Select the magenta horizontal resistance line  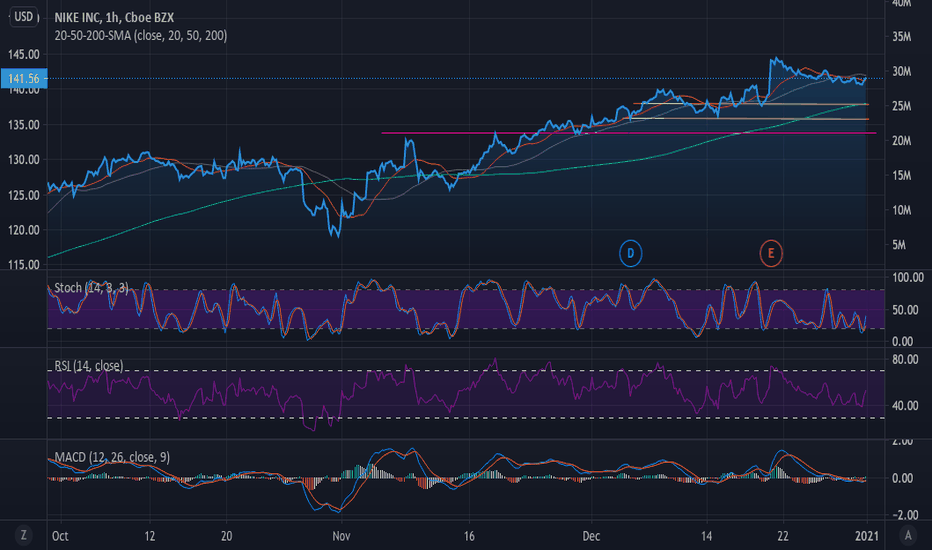[628, 133]
